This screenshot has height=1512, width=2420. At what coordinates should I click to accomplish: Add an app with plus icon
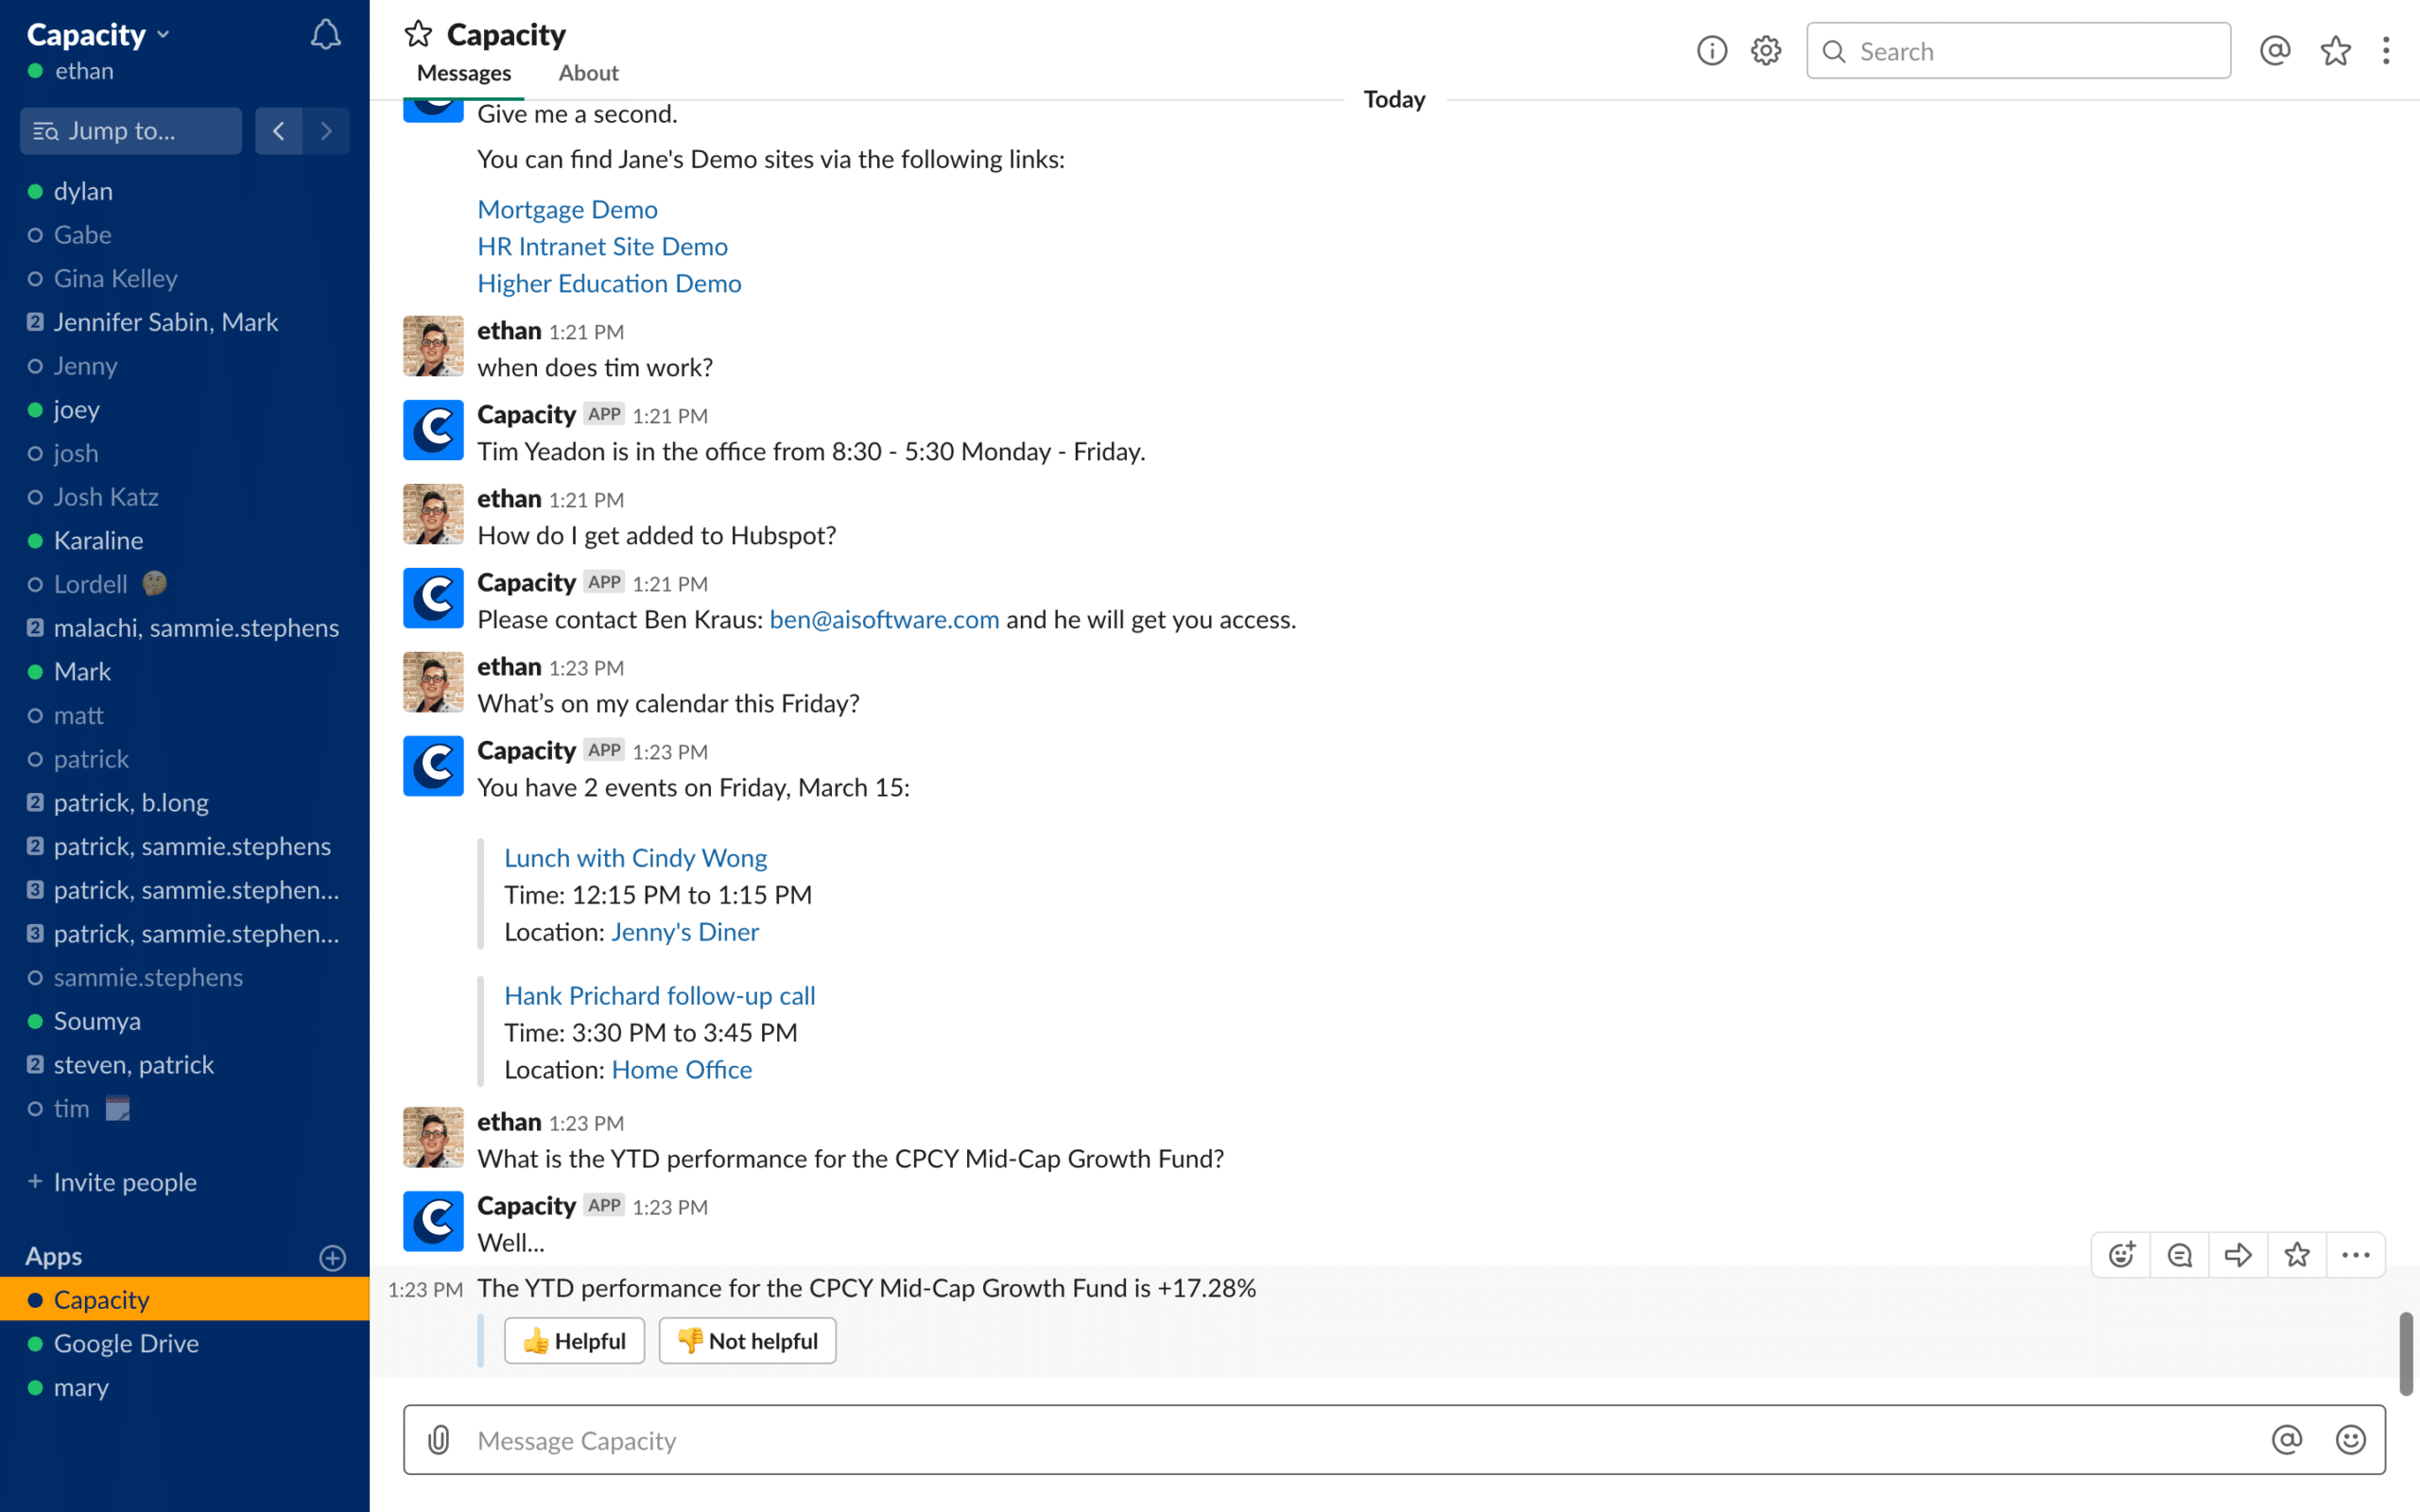tap(332, 1257)
